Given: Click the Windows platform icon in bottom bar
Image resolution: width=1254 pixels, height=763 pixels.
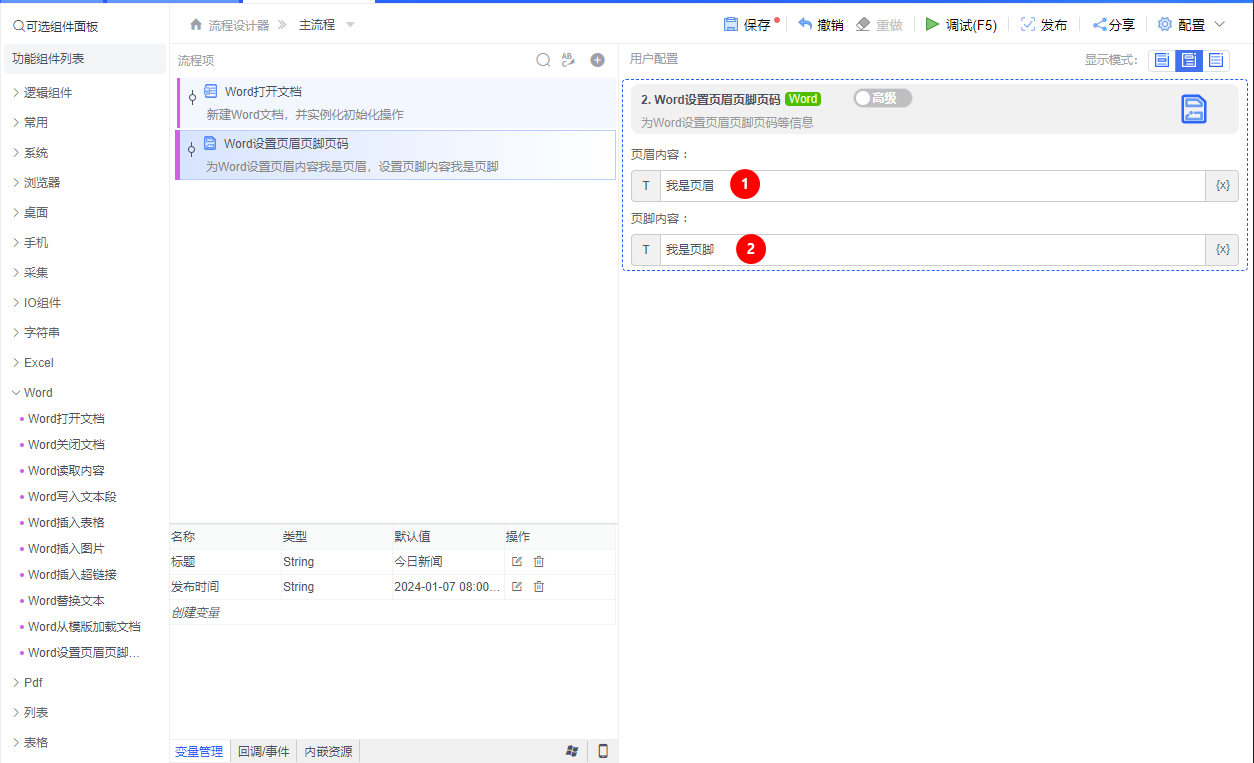Looking at the screenshot, I should [573, 750].
